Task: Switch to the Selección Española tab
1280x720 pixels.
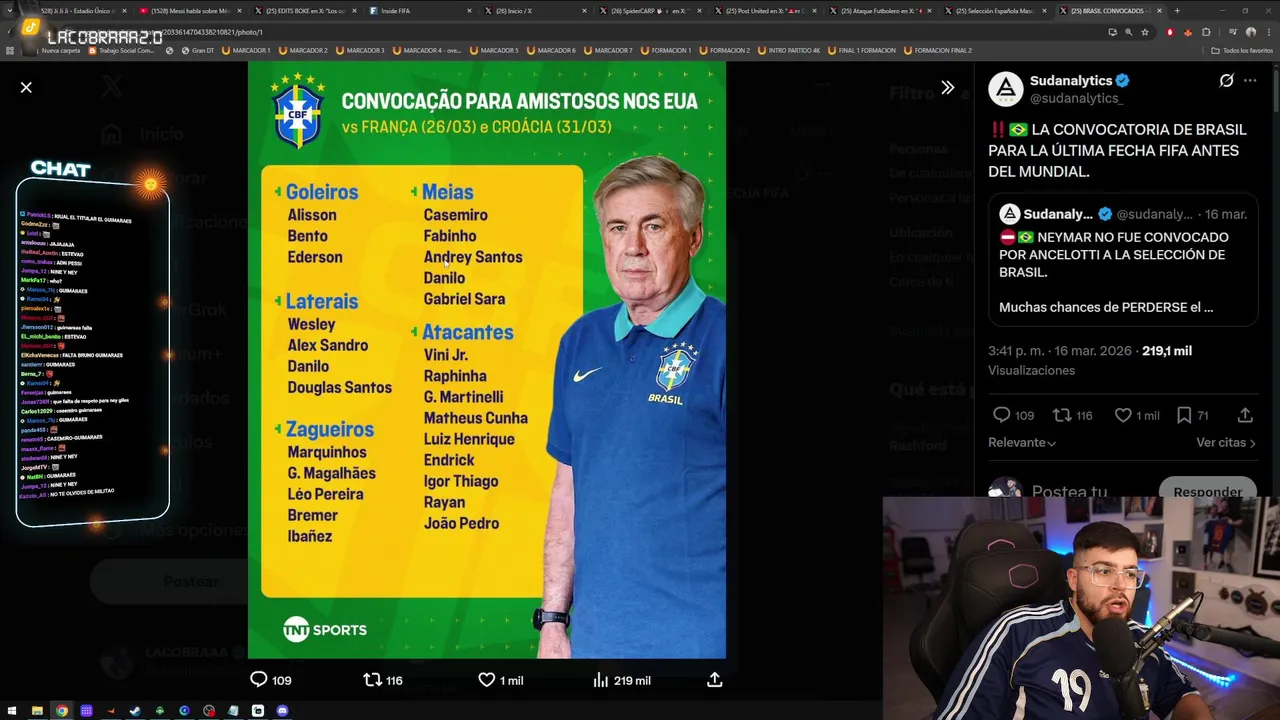Action: [x=998, y=11]
